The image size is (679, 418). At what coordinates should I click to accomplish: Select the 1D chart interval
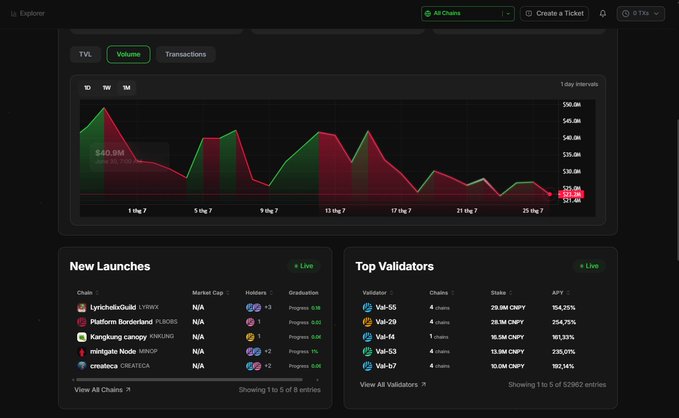(x=87, y=88)
